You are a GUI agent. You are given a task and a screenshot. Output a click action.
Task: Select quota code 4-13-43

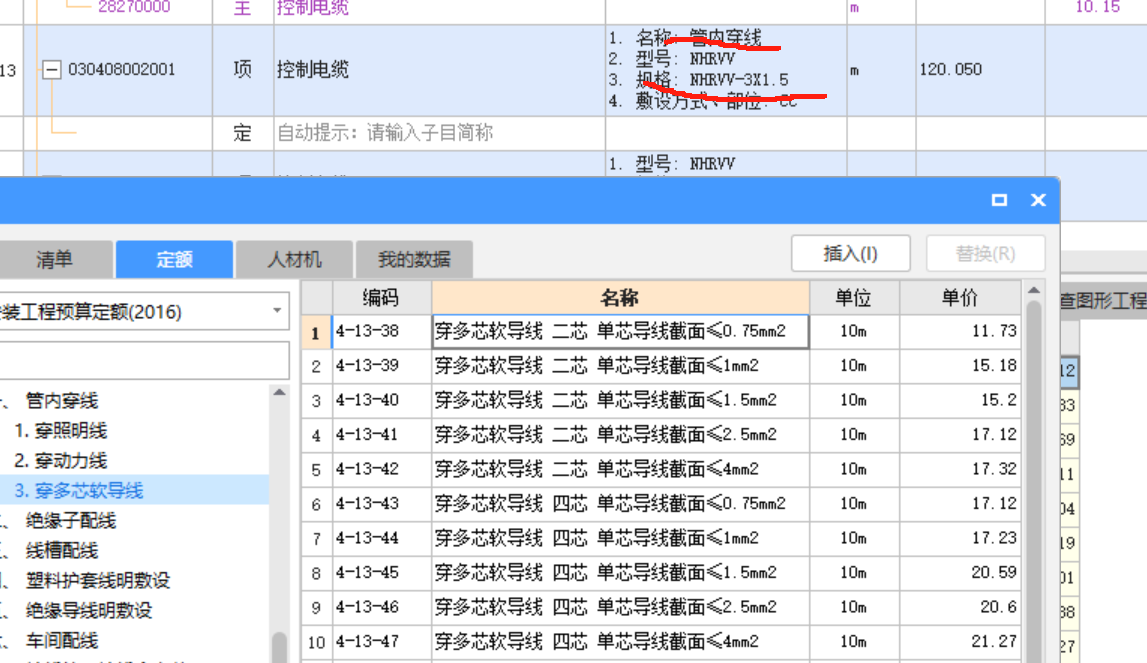coord(381,503)
